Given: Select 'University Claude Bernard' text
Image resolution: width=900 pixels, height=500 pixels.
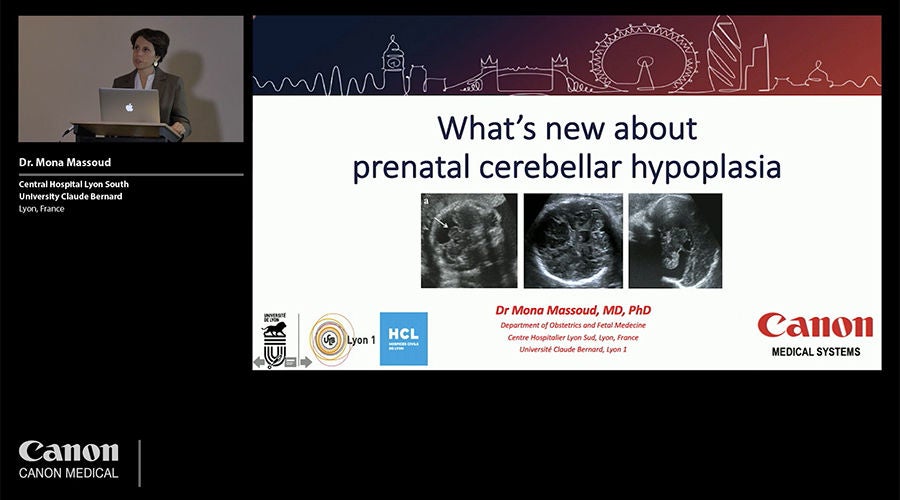Looking at the screenshot, I should click(71, 196).
